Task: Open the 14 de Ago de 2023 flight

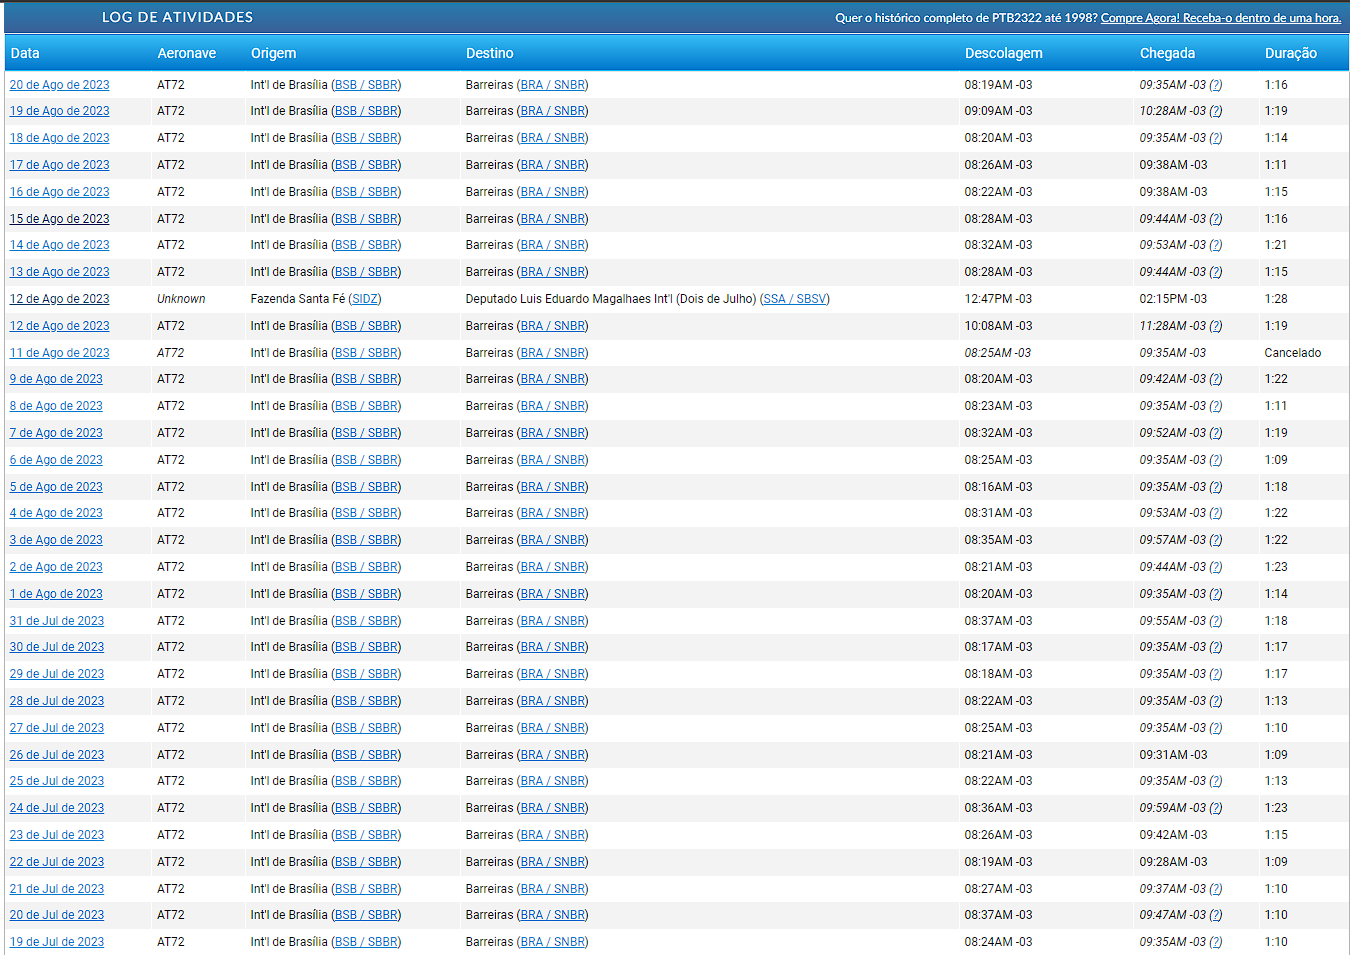Action: [x=60, y=245]
